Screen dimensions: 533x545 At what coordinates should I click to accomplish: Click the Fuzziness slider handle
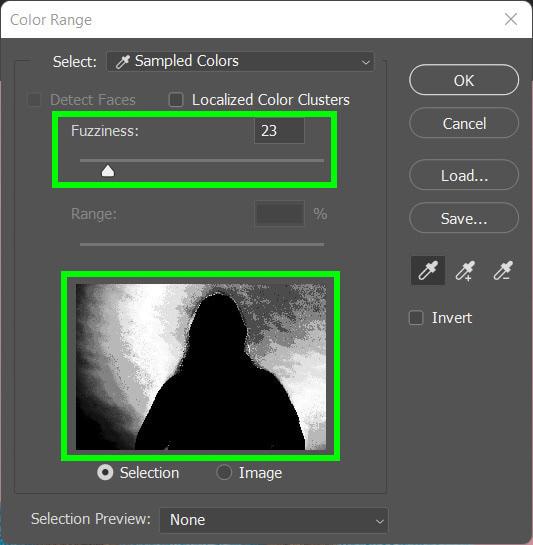[108, 171]
